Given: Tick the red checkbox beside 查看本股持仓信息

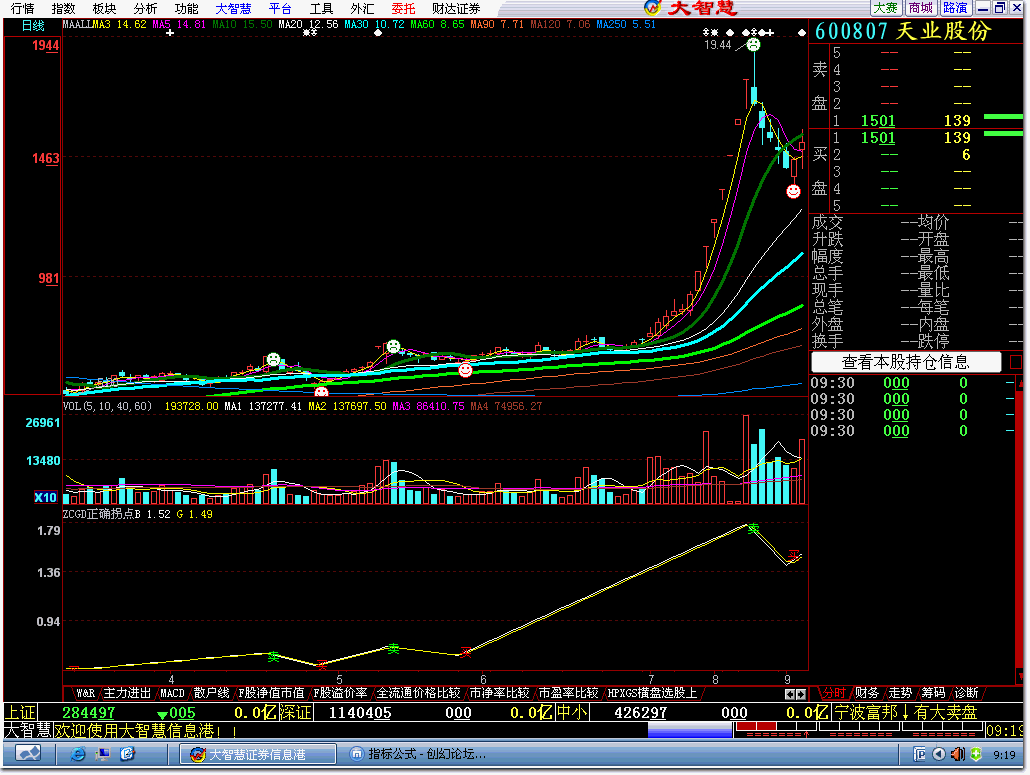Looking at the screenshot, I should click(x=1016, y=362).
